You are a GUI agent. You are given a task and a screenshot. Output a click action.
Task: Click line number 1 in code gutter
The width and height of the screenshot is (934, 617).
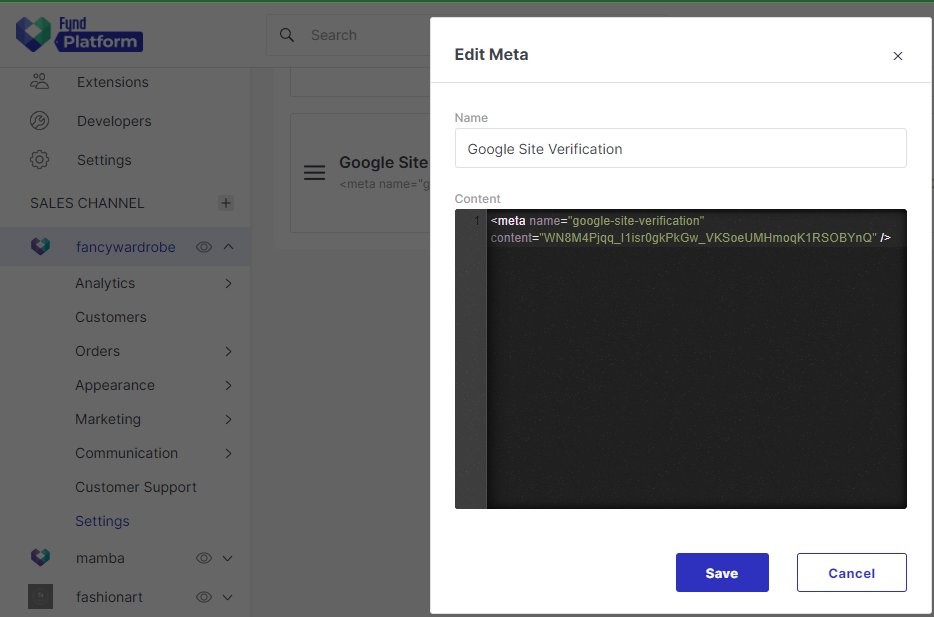tap(477, 221)
